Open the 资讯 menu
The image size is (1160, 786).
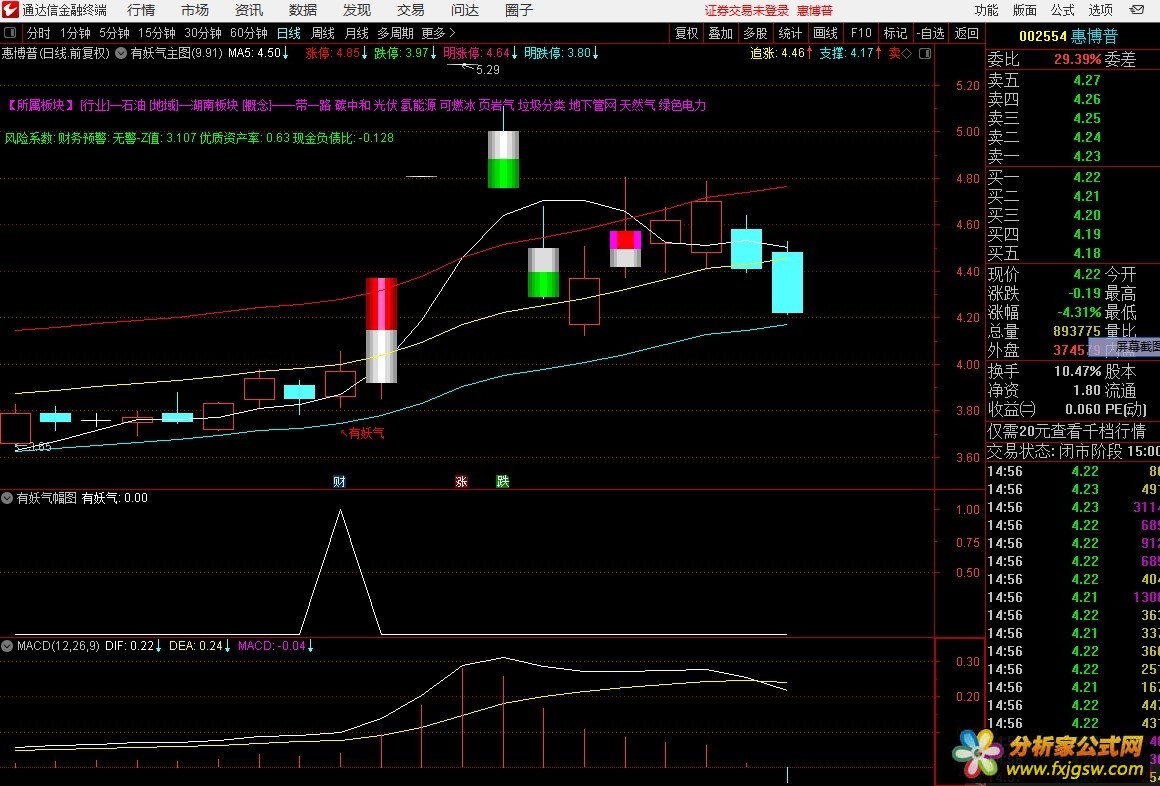pyautogui.click(x=249, y=10)
